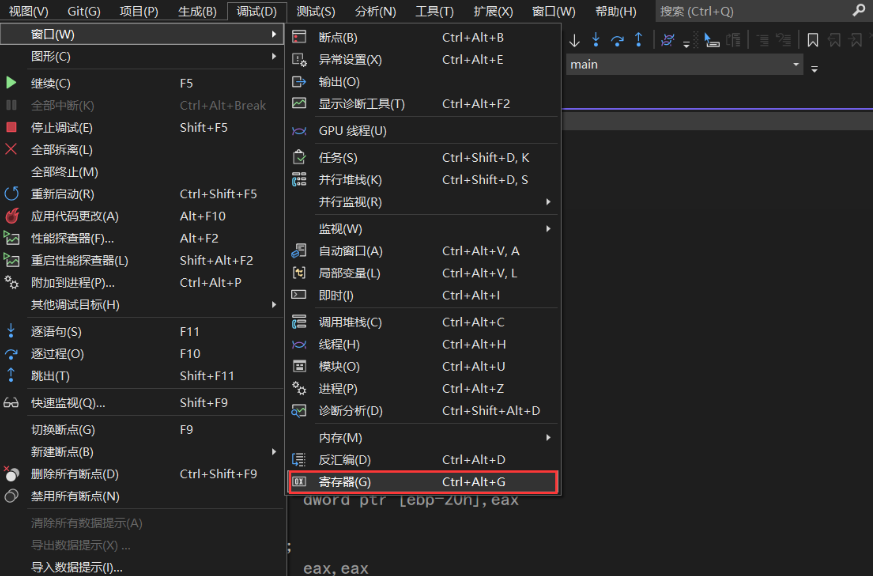Click the 任务 clipboard icon
This screenshot has height=576, width=873.
(299, 157)
